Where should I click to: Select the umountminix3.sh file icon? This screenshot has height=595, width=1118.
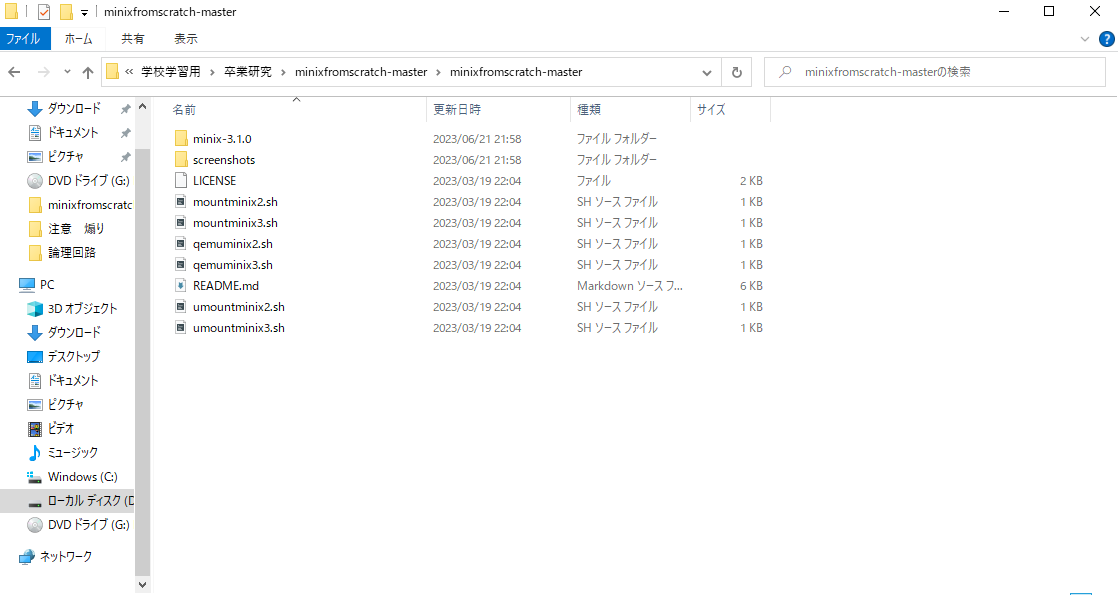[x=181, y=327]
